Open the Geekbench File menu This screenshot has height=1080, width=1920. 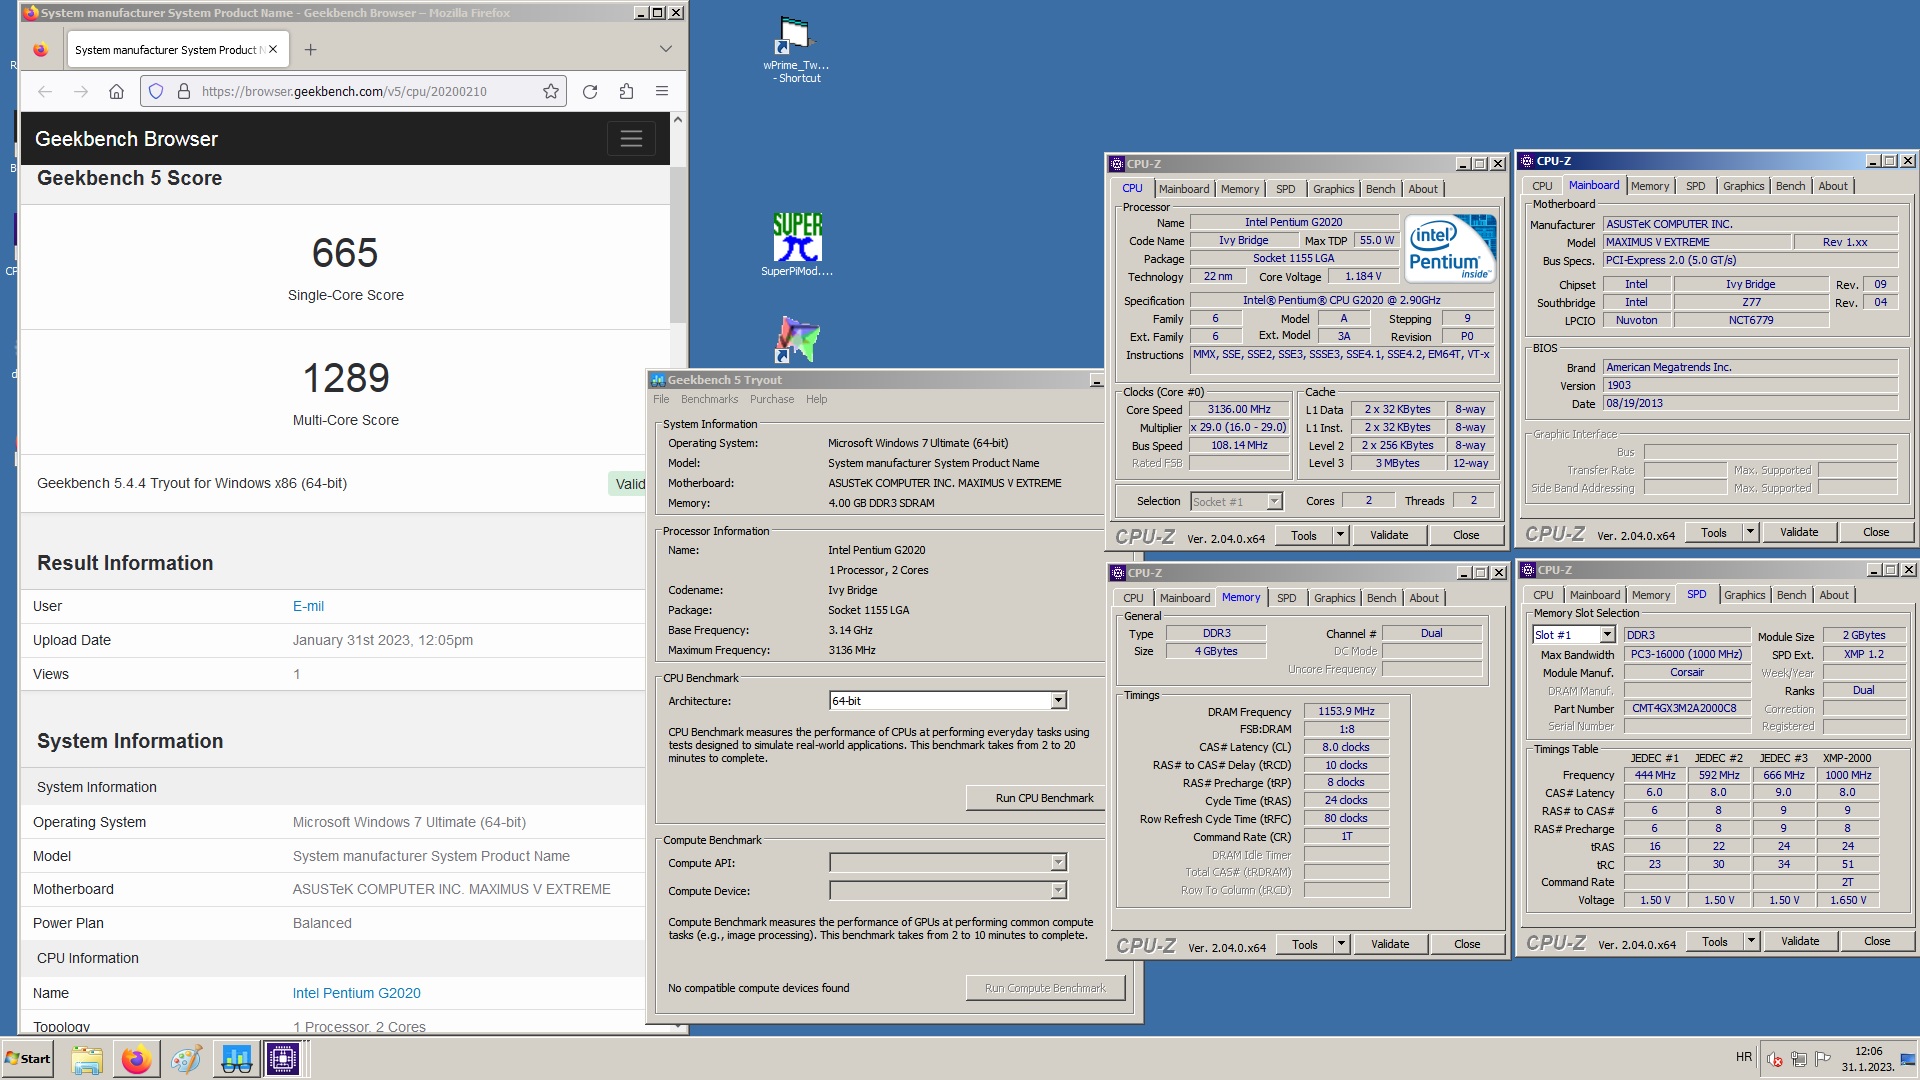click(661, 399)
